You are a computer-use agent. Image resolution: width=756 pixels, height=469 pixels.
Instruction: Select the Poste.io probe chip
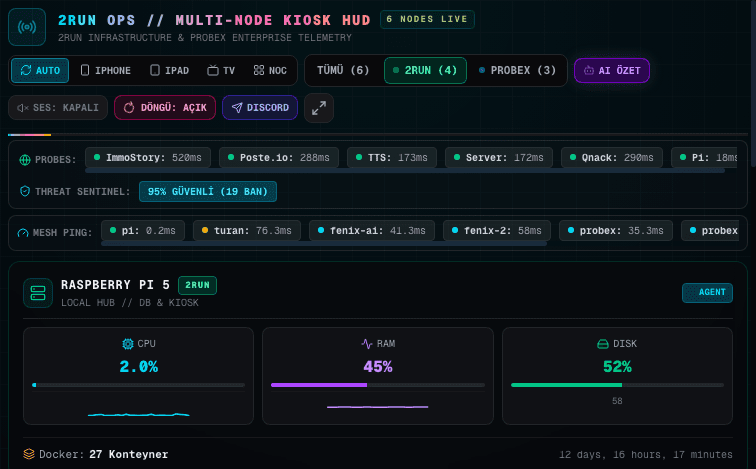279,158
